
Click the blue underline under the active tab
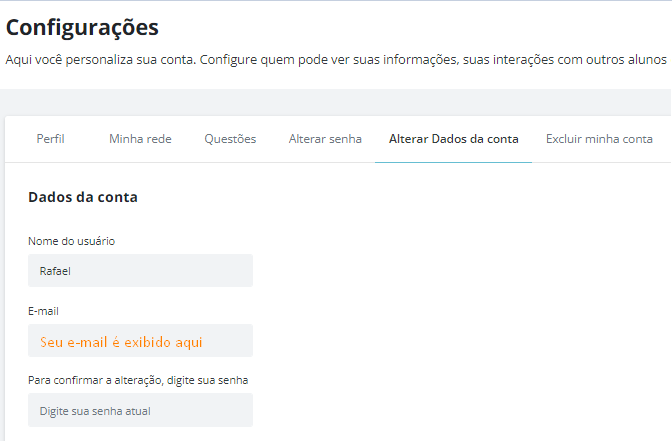click(x=453, y=162)
